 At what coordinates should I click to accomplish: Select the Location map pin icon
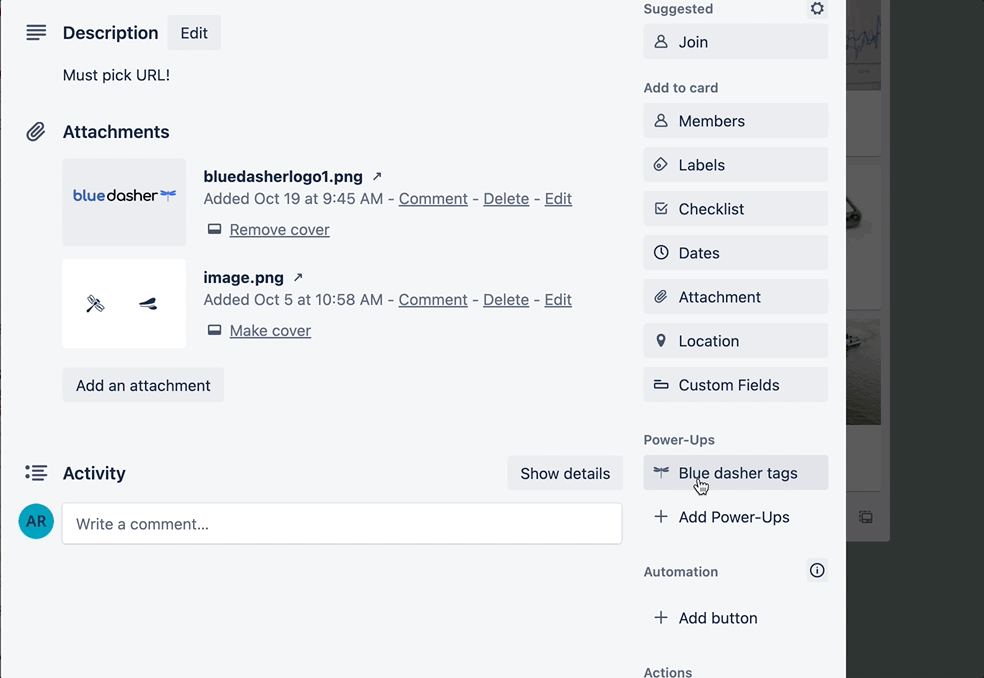(x=660, y=340)
